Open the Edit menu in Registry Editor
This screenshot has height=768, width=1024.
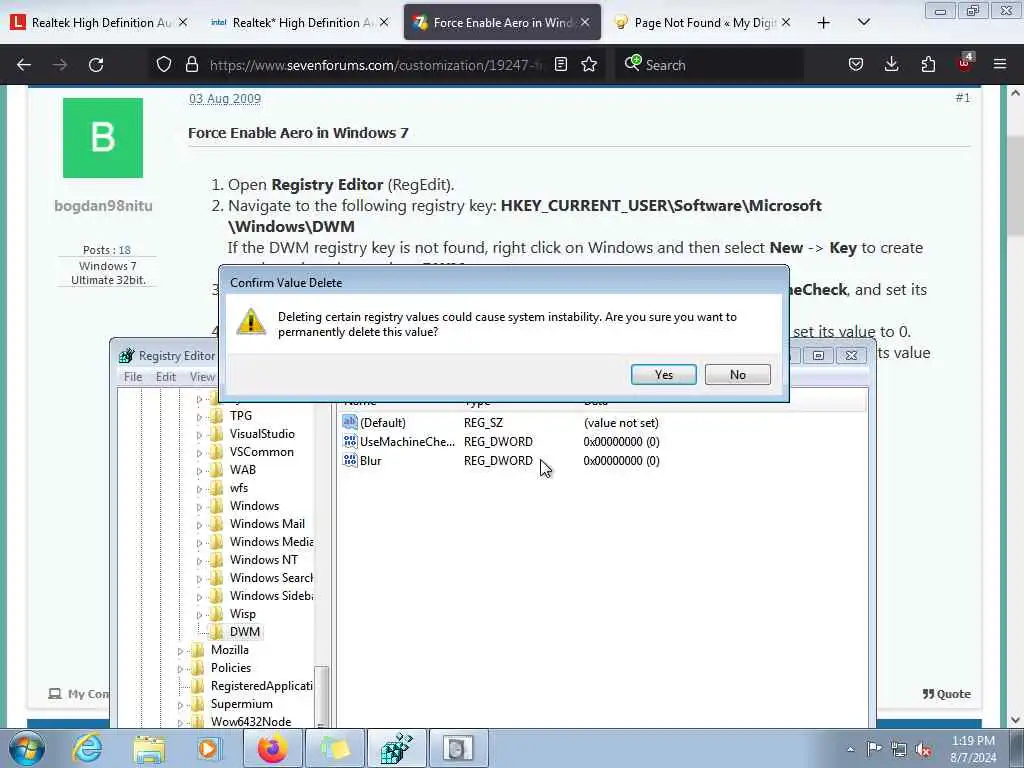click(x=165, y=377)
